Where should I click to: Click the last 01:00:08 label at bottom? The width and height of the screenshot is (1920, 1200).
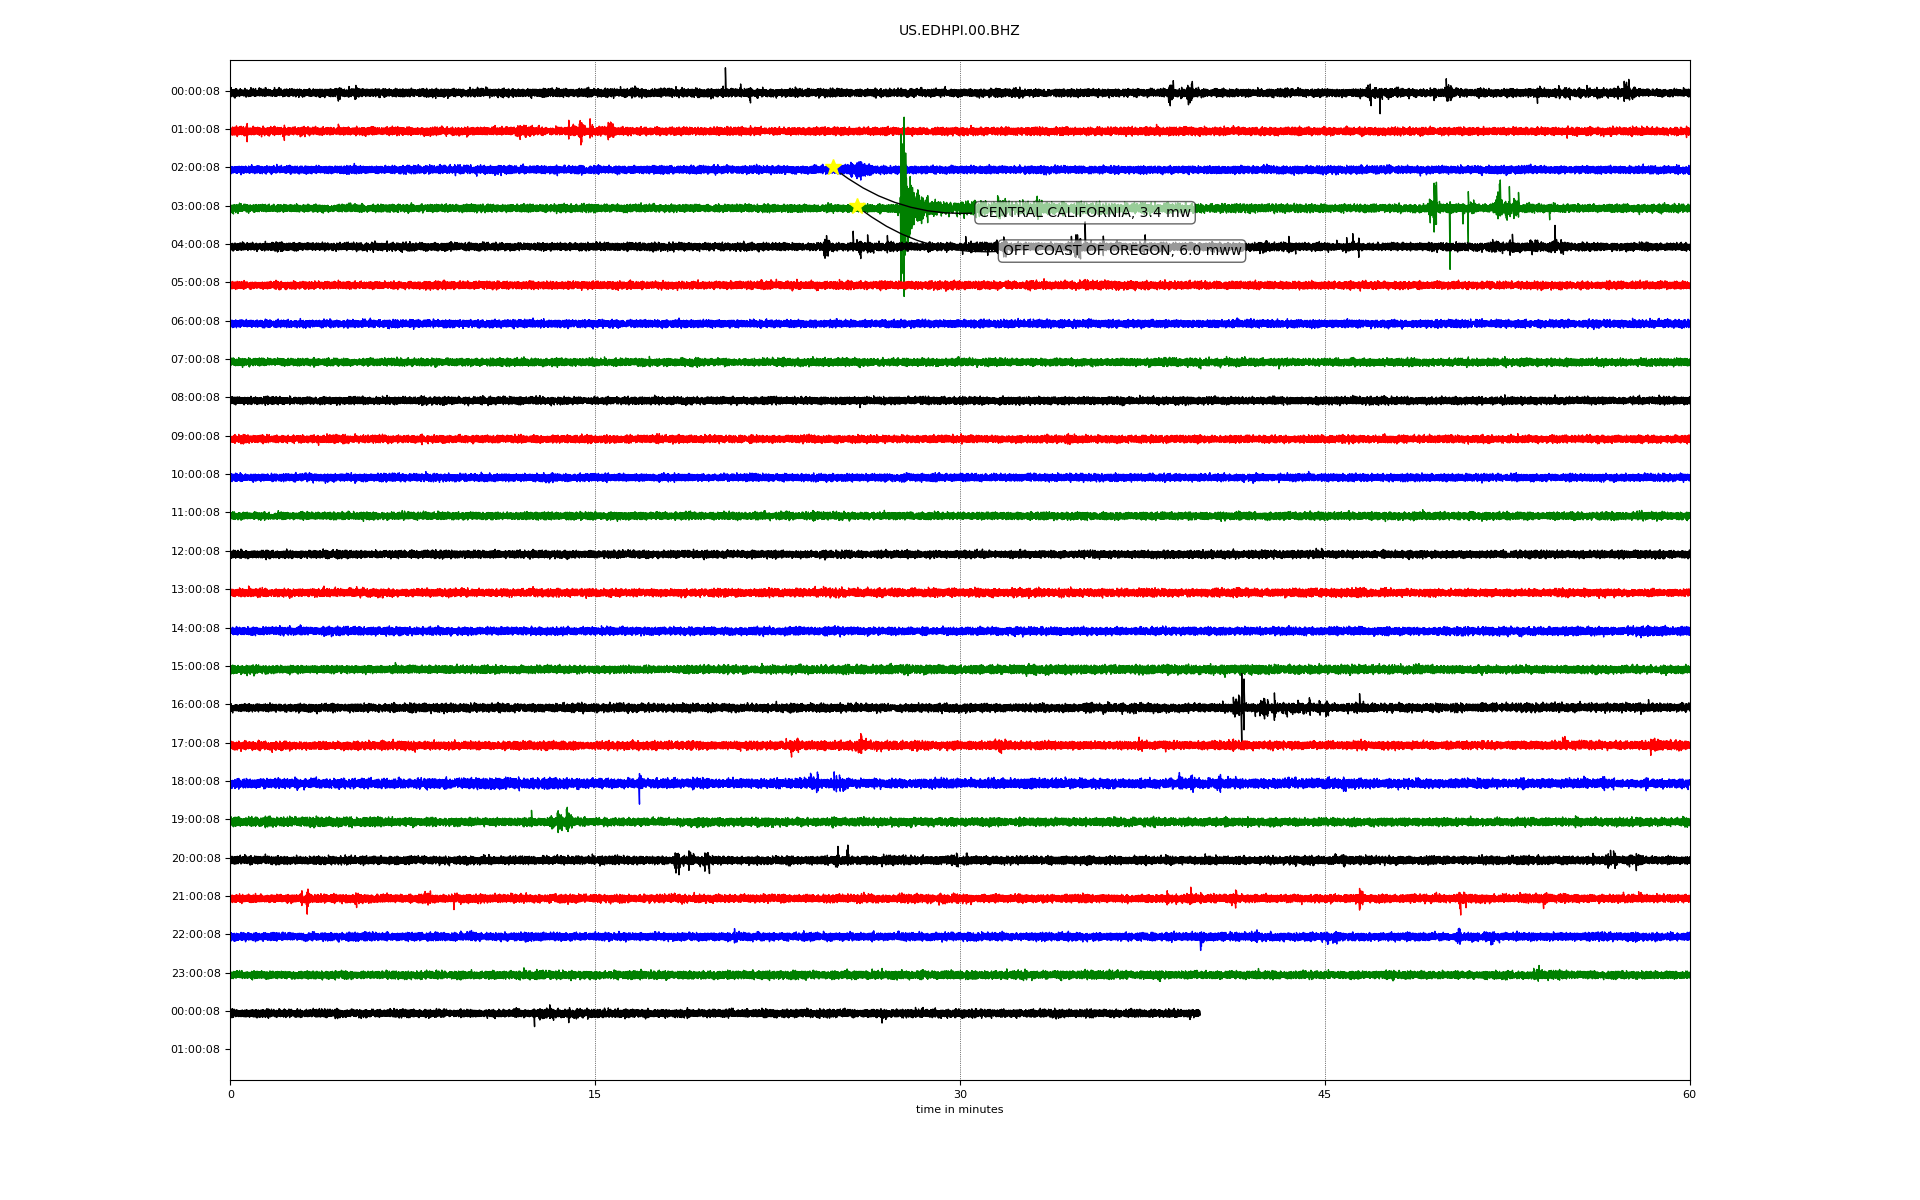point(195,1049)
